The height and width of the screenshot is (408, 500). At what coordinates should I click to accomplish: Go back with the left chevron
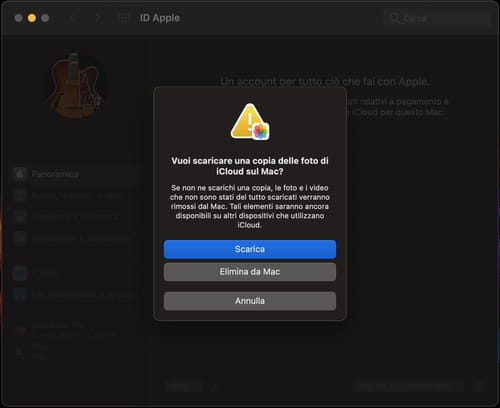point(72,18)
